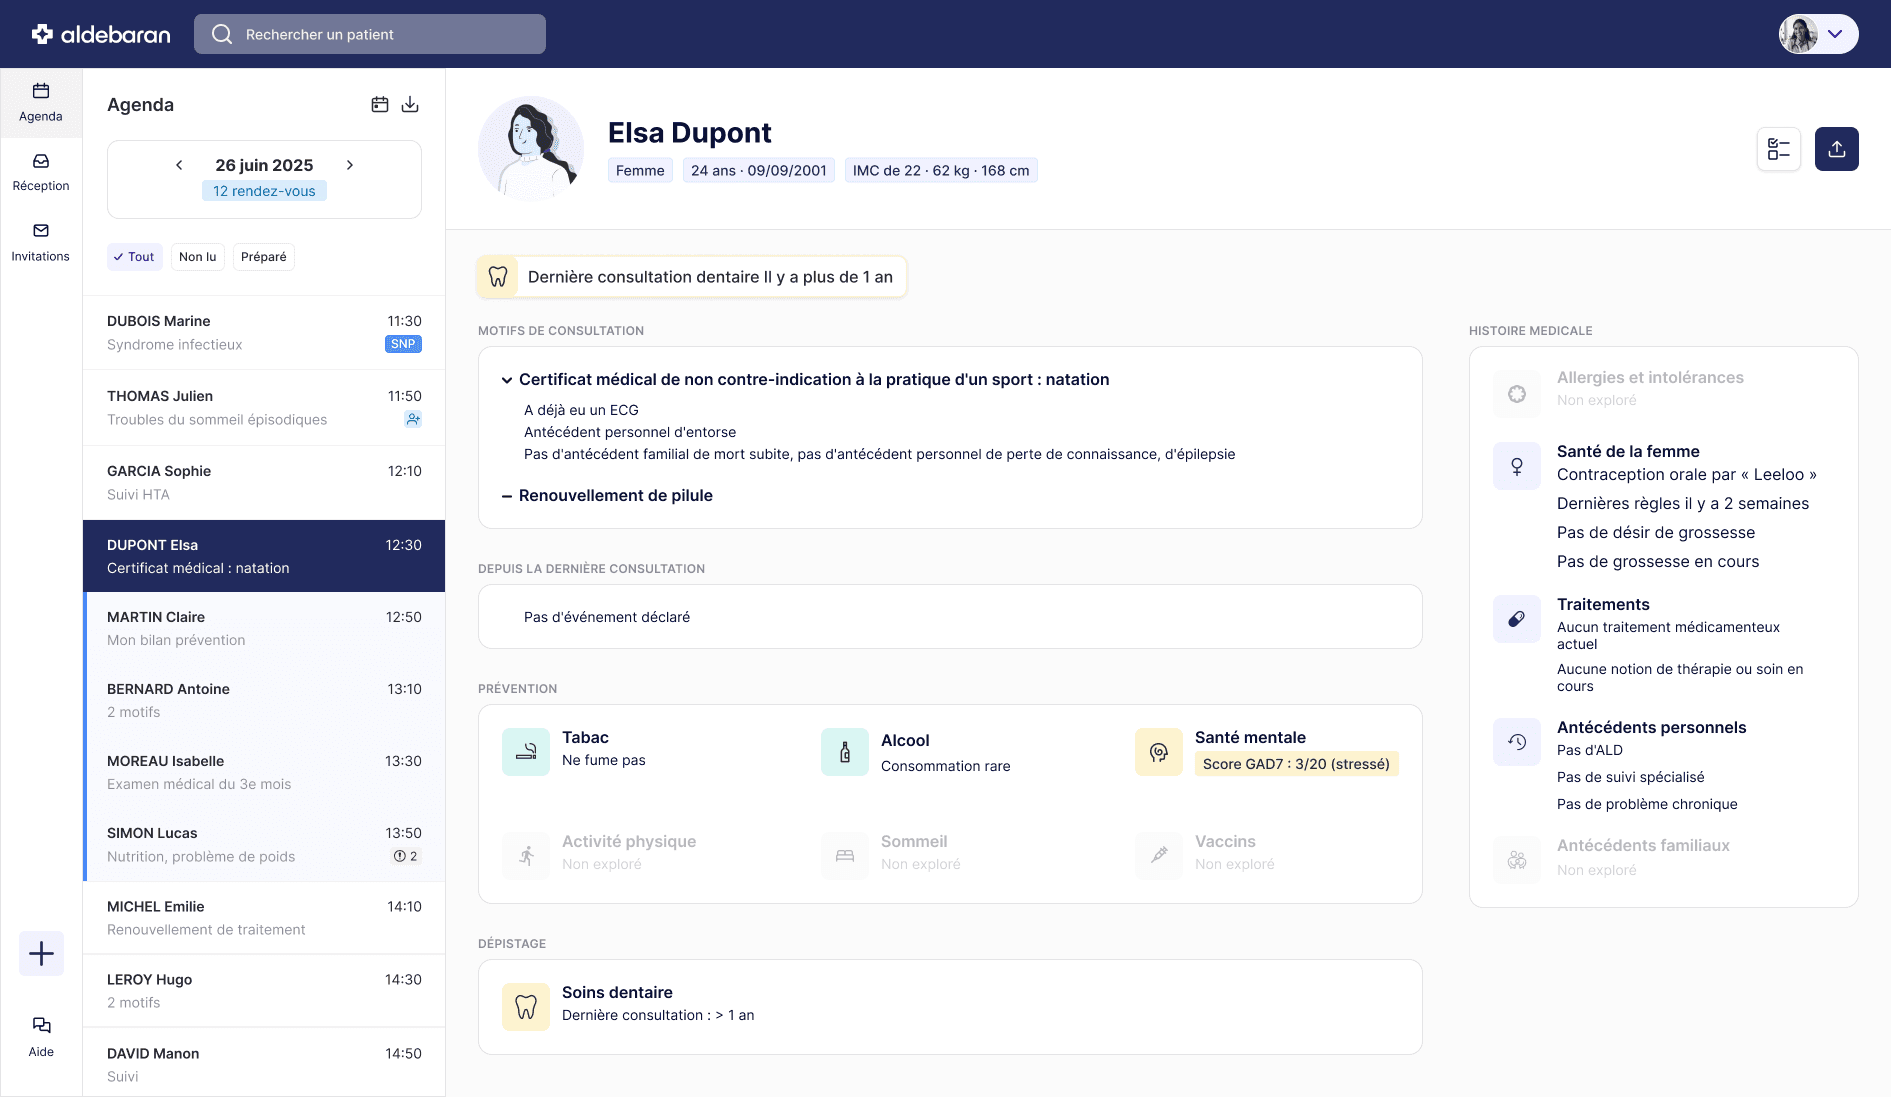Open the Réception inbox section
Viewport: 1891px width, 1097px height.
pyautogui.click(x=41, y=173)
